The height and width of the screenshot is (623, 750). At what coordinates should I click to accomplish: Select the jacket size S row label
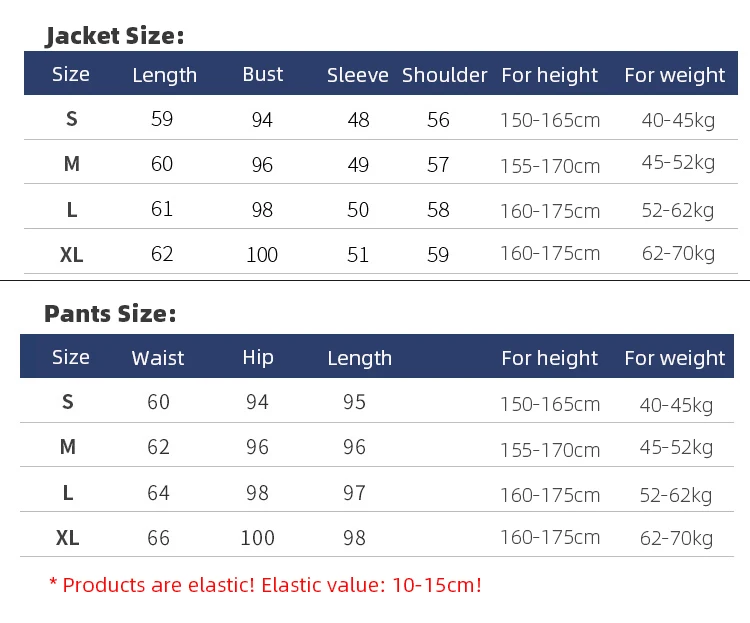point(71,119)
